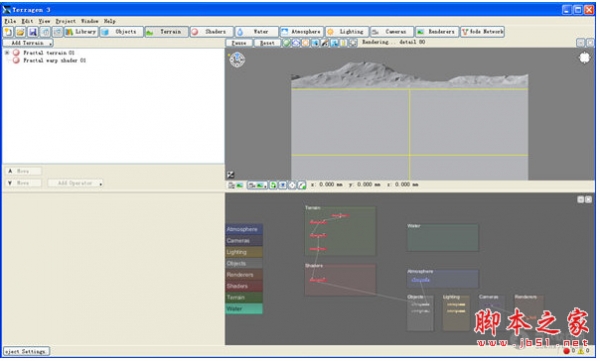The height and width of the screenshot is (361, 600).
Task: Click the crosshair target icon below preview
Action: pyautogui.click(x=292, y=186)
